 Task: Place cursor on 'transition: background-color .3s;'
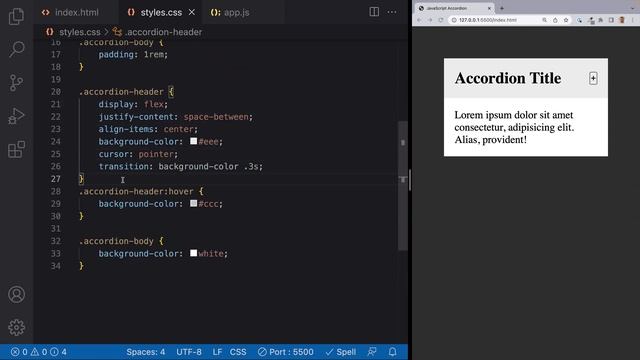pos(180,167)
